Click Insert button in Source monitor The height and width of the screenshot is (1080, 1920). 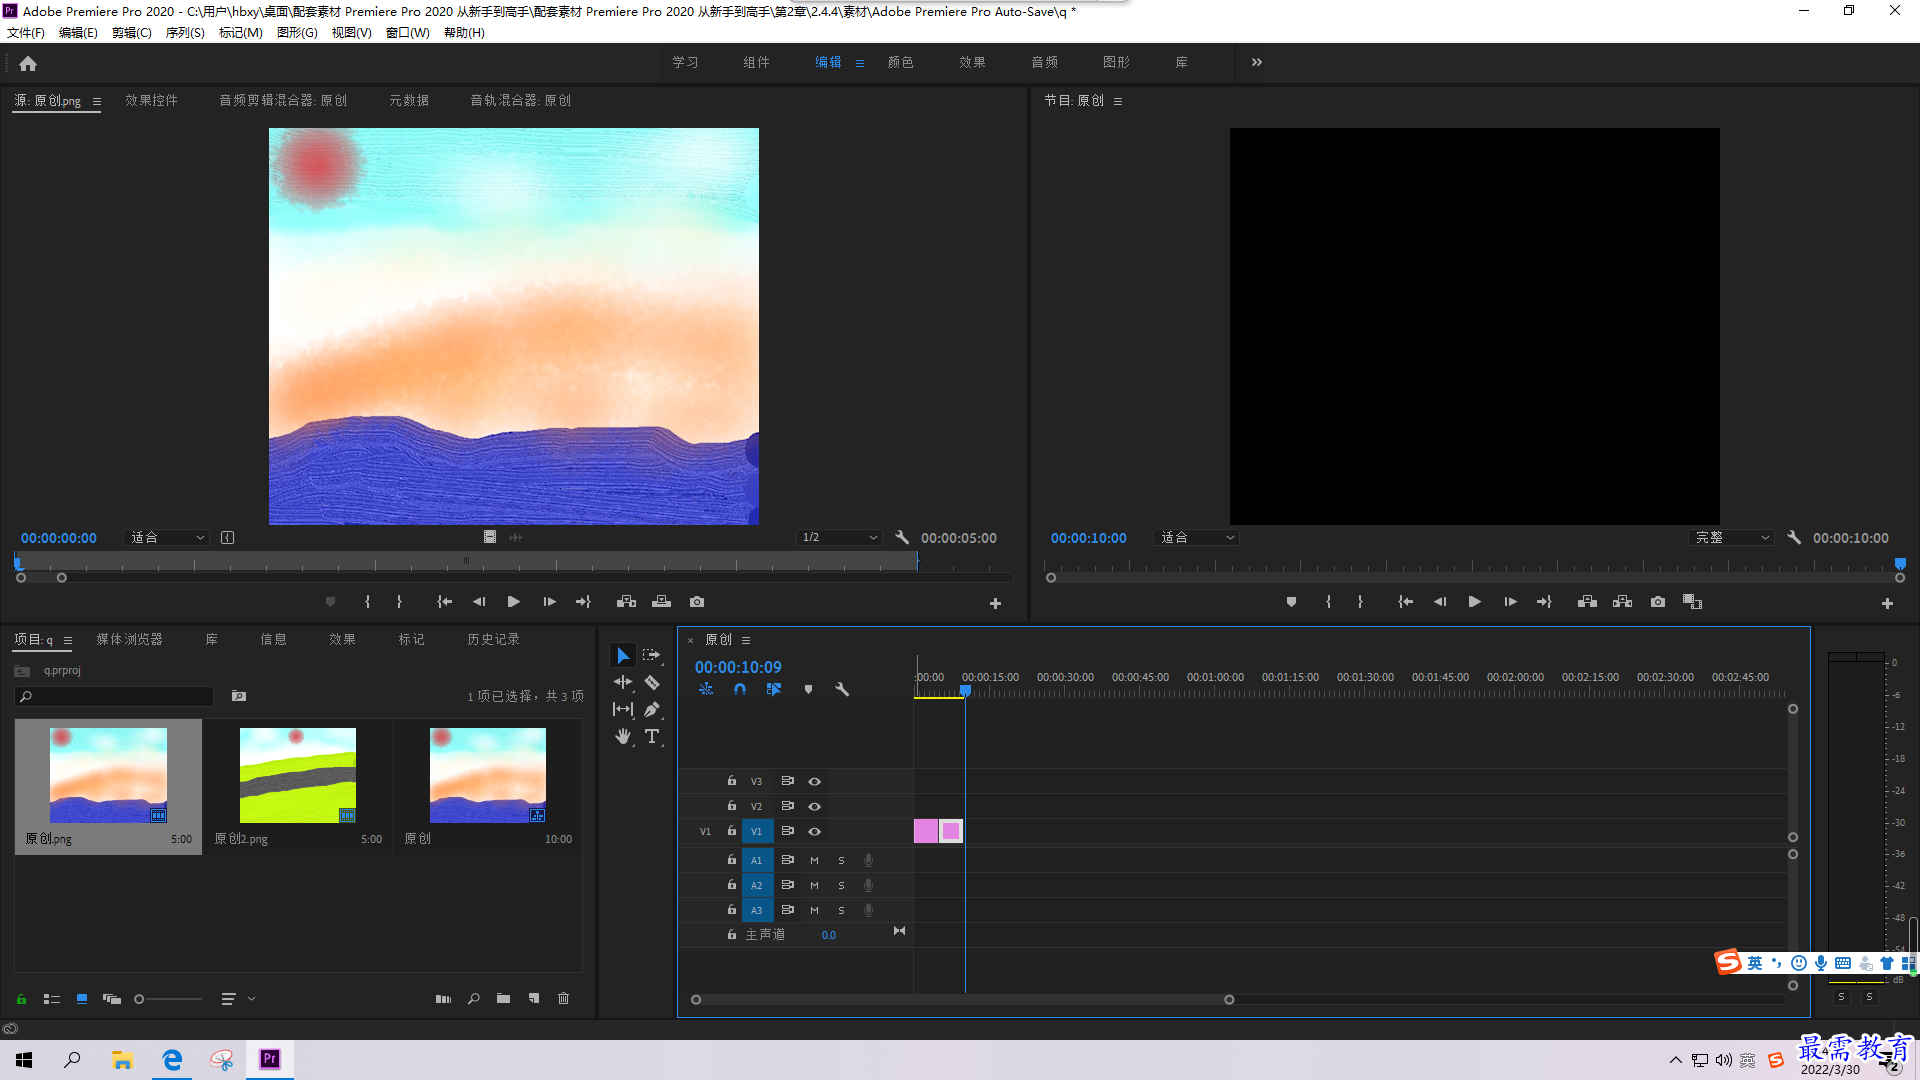(x=626, y=602)
